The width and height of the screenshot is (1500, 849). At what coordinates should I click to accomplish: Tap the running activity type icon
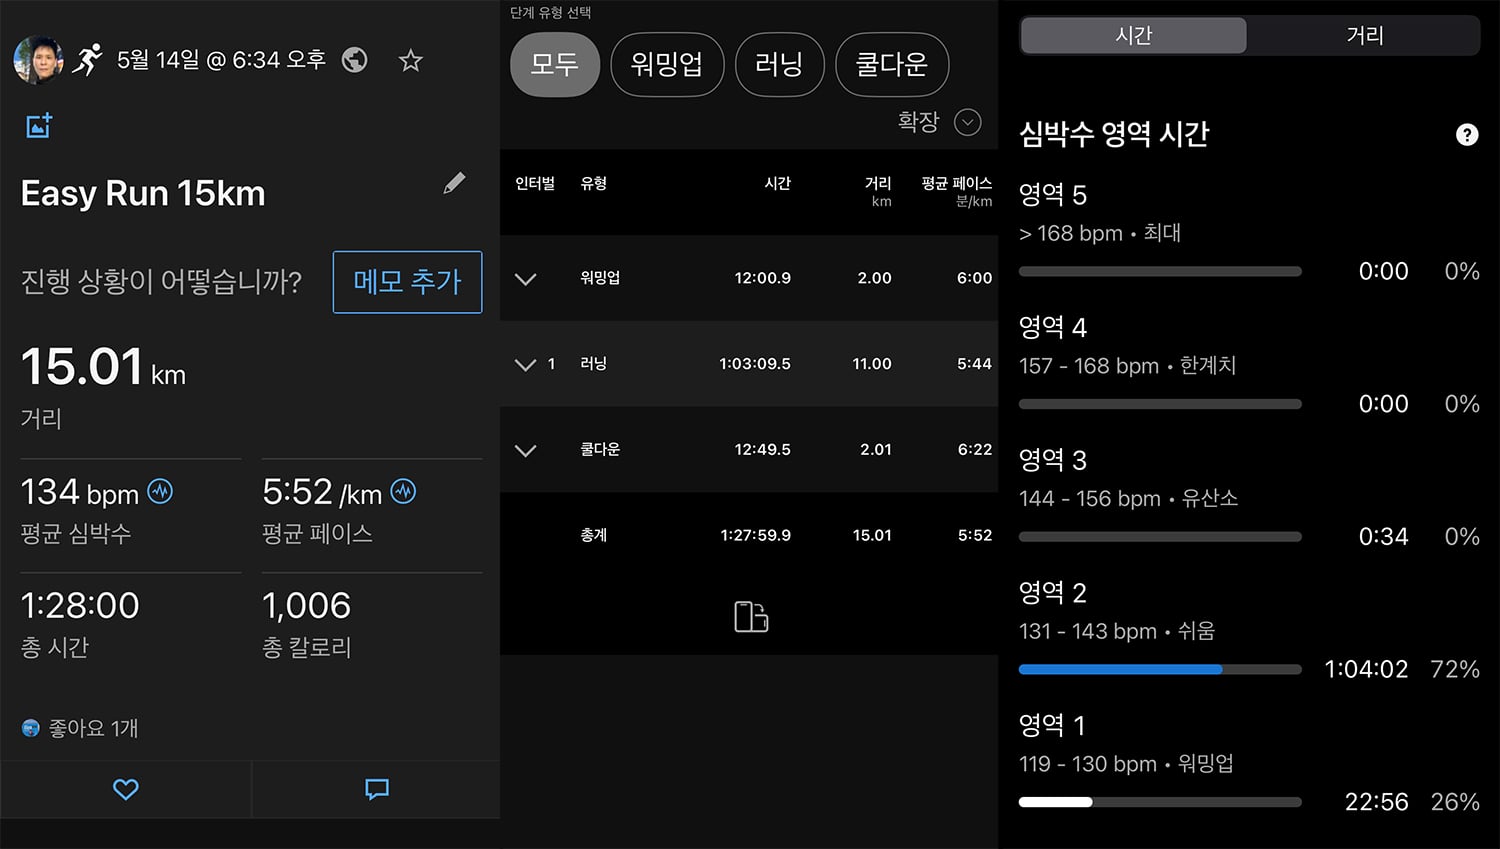pyautogui.click(x=88, y=60)
